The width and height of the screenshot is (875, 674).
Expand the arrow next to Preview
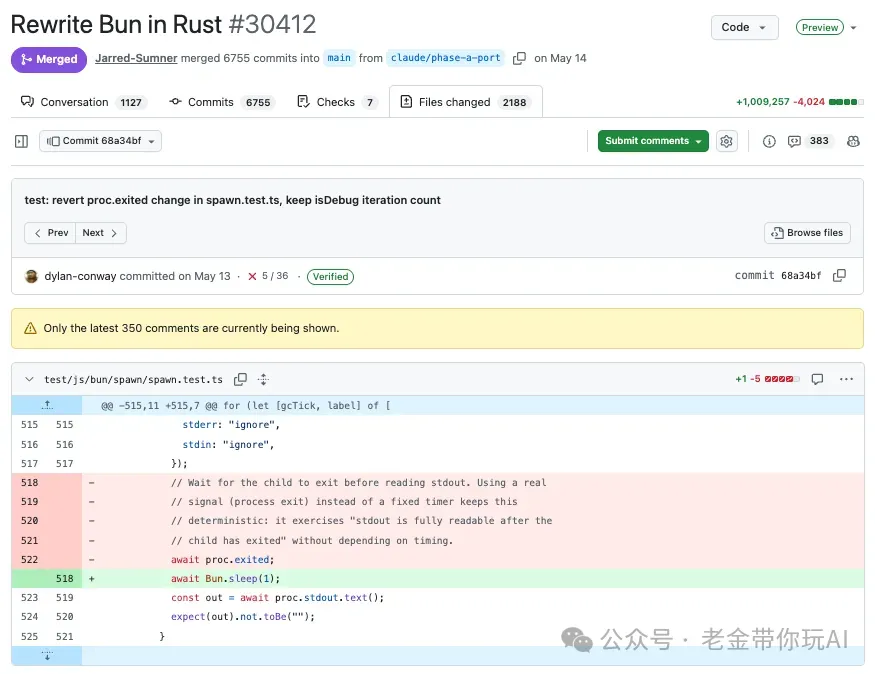click(853, 27)
